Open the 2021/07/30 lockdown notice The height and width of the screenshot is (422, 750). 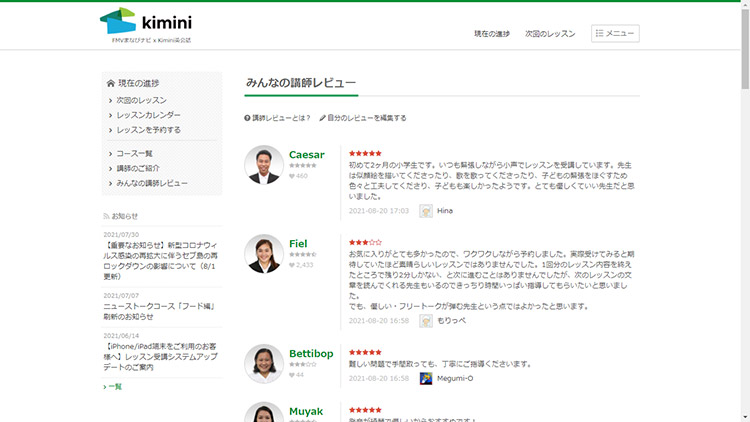(161, 261)
